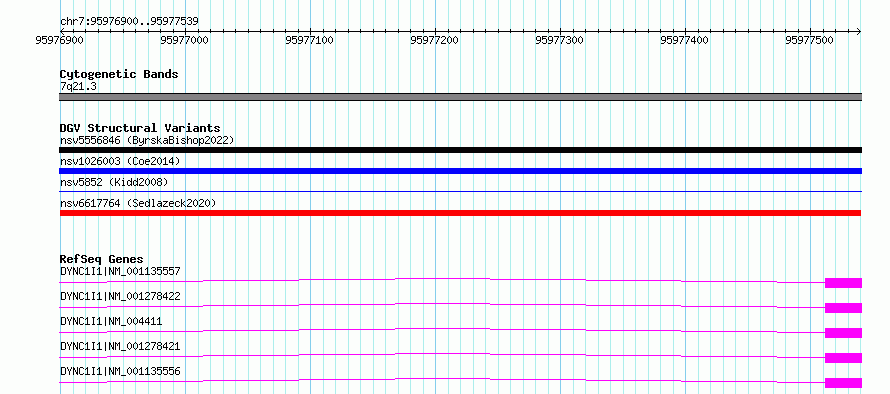Click the magenta exon block of NM_001135556
Image resolution: width=890 pixels, height=394 pixels.
pyautogui.click(x=843, y=383)
